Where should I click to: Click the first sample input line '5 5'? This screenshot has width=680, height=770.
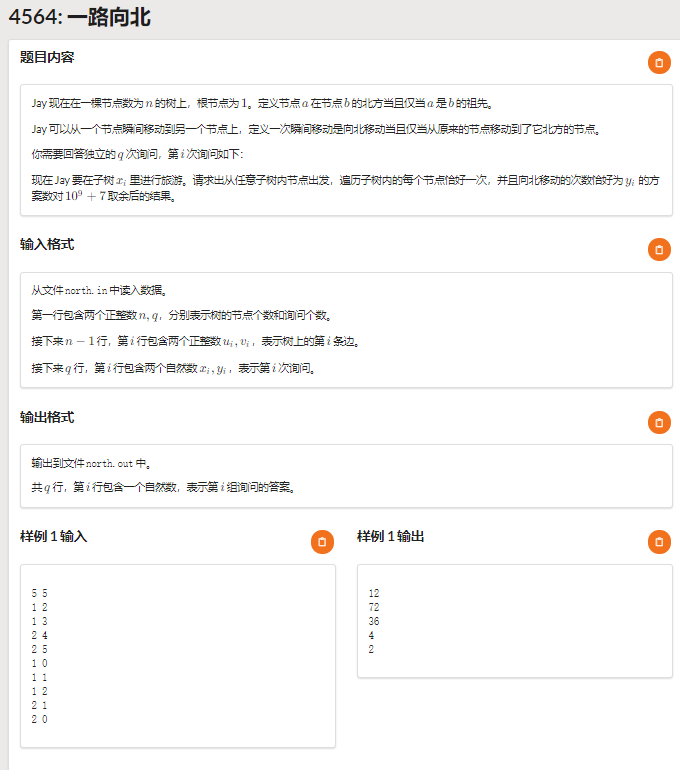40,594
